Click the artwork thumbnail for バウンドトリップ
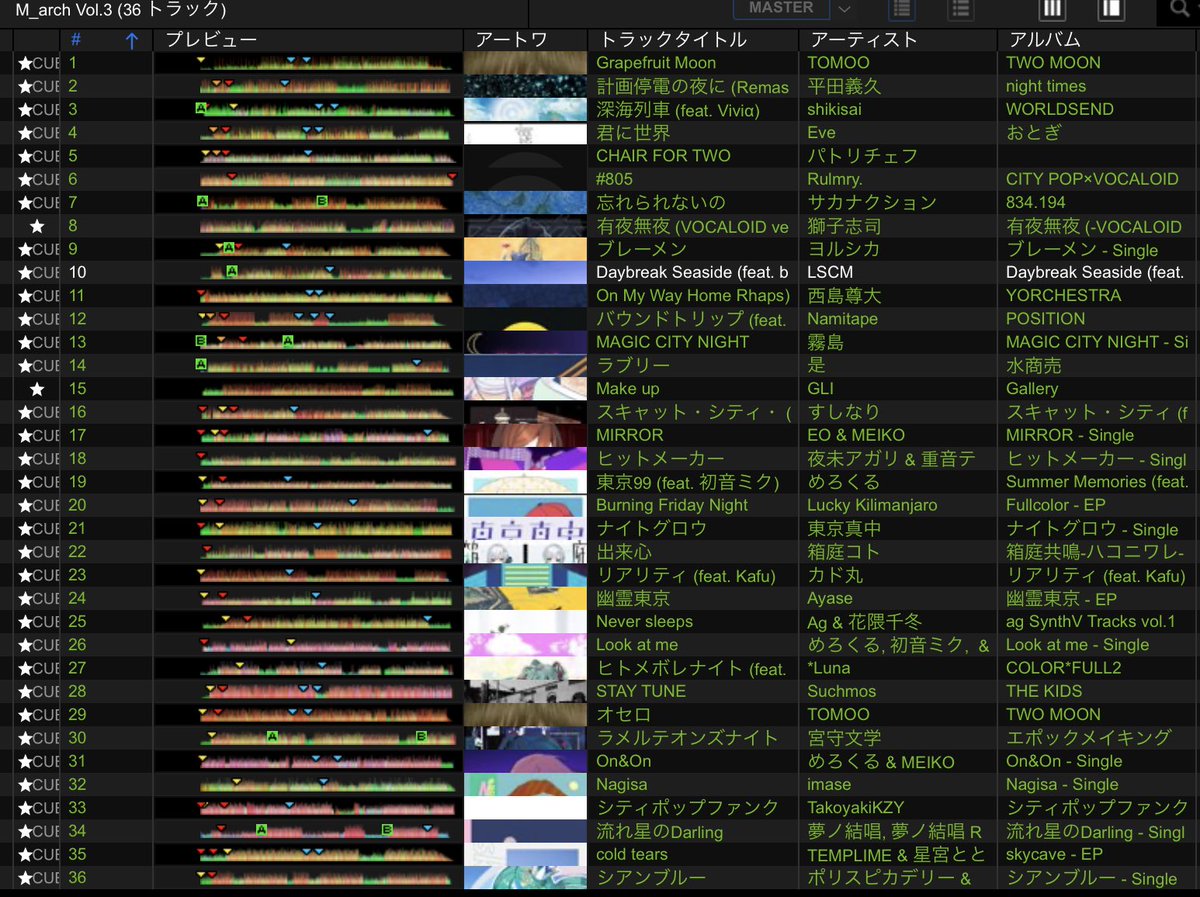The image size is (1200, 897). (525, 319)
